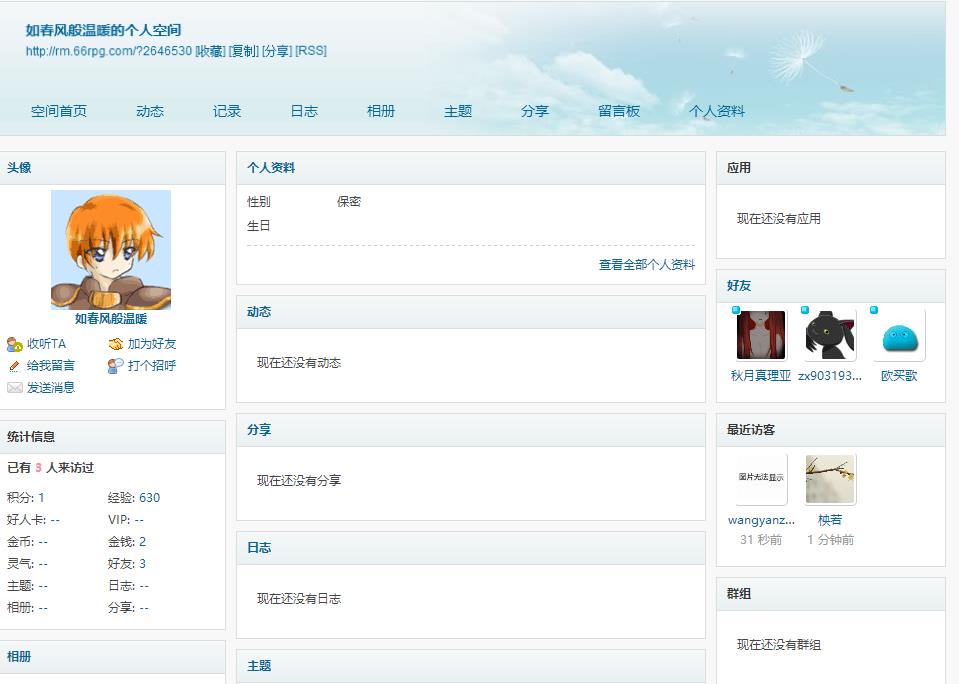Screen dimensions: 959x684
Task: Open 空间首页 navigation tab
Action: click(59, 111)
